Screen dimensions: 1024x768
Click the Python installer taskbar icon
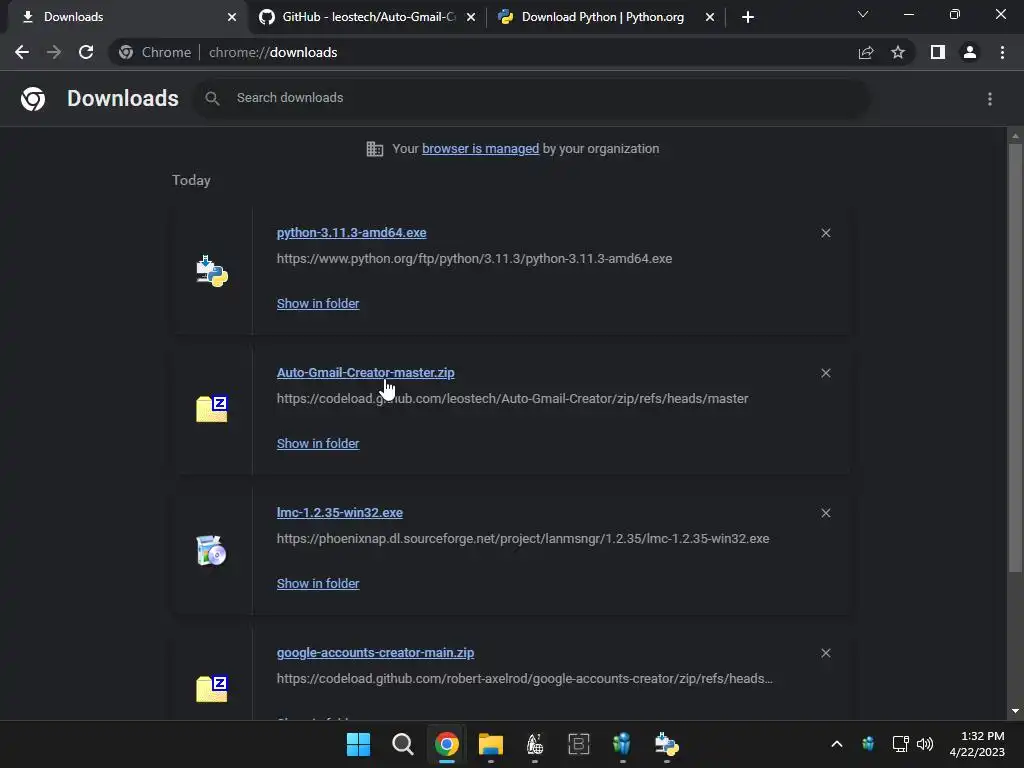tap(667, 744)
